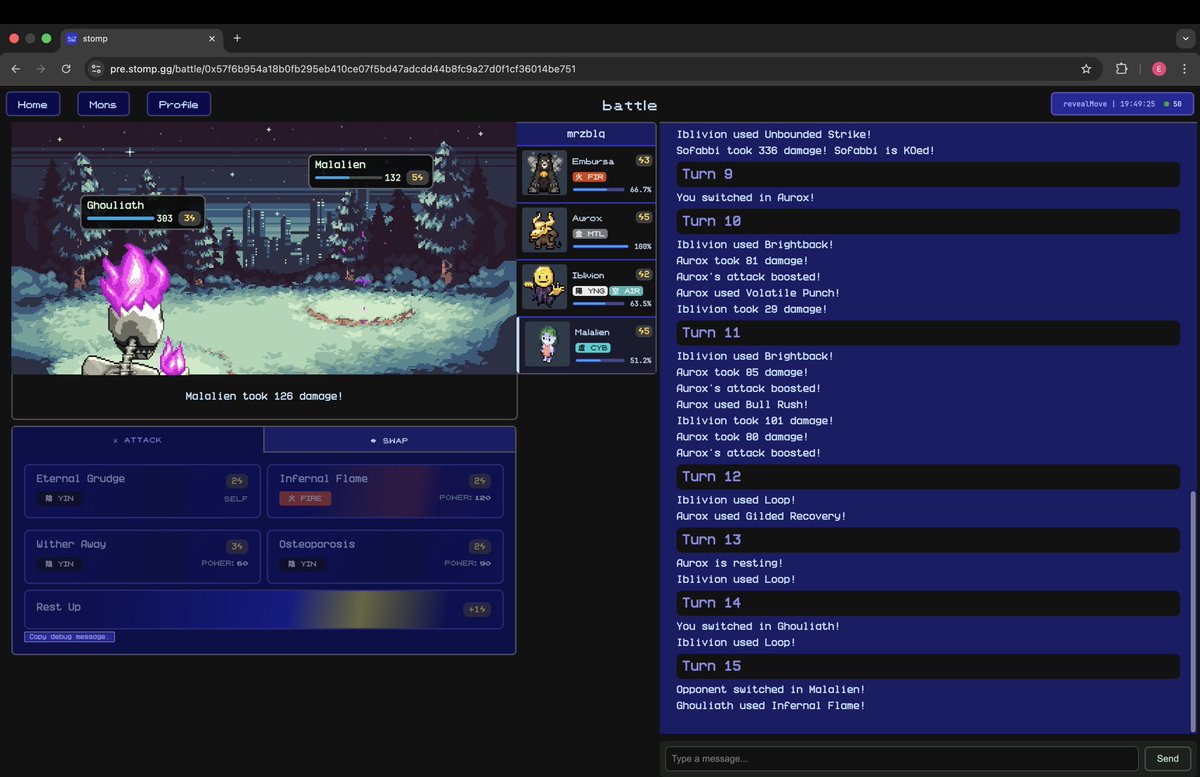Select the Infernal Flame move
The image size is (1200, 777).
(x=385, y=490)
